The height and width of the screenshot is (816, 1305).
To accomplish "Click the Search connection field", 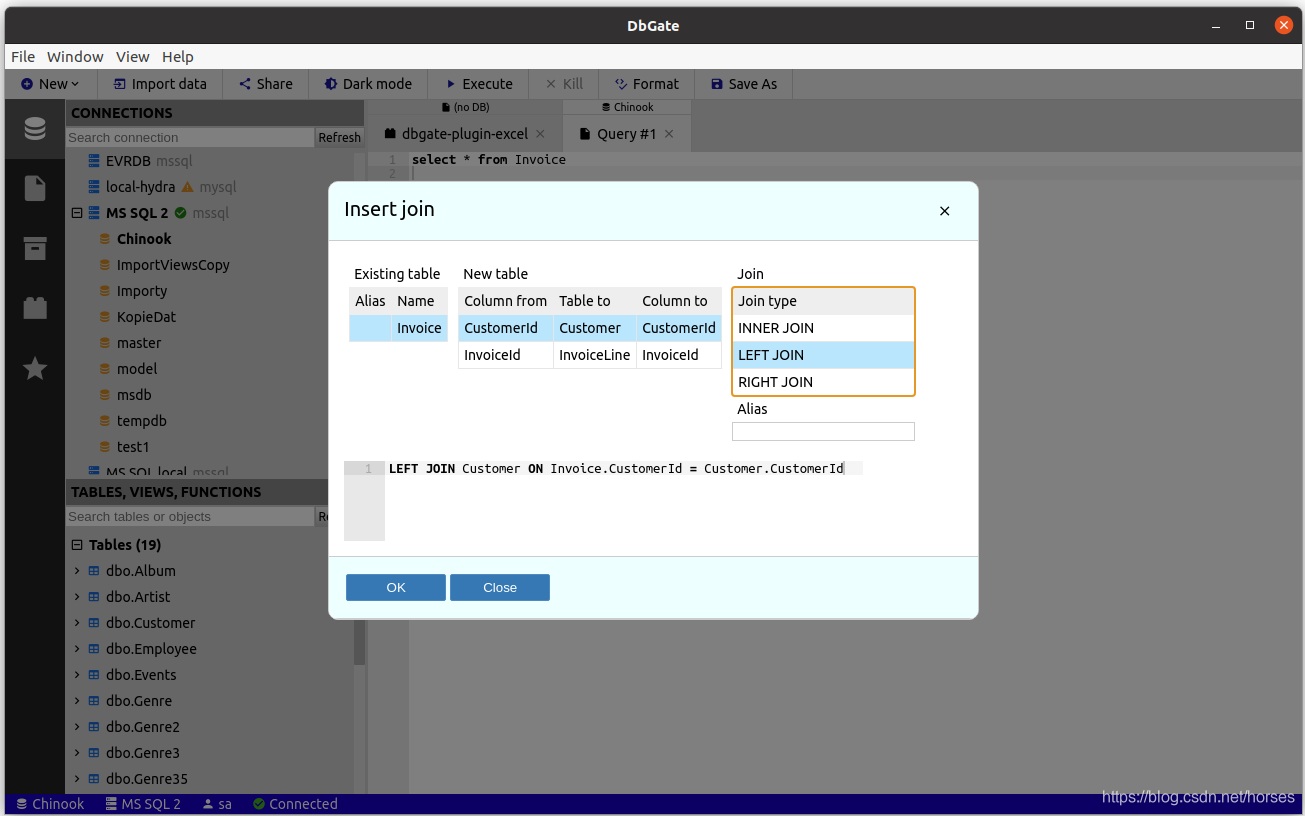I will (190, 138).
